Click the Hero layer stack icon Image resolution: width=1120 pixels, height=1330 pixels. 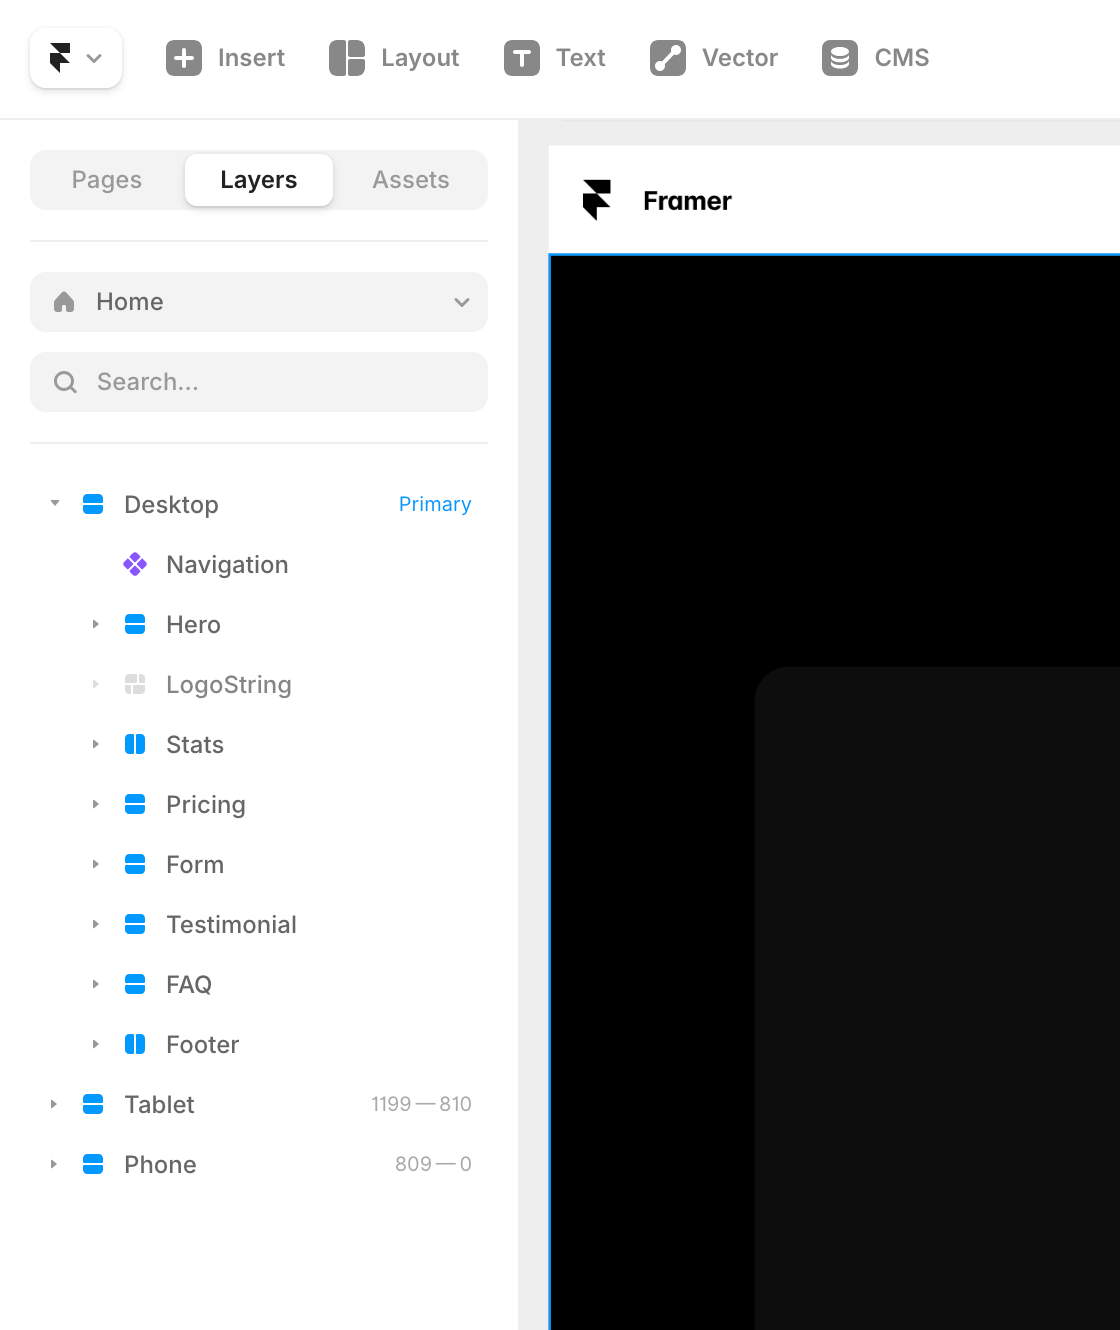click(135, 624)
